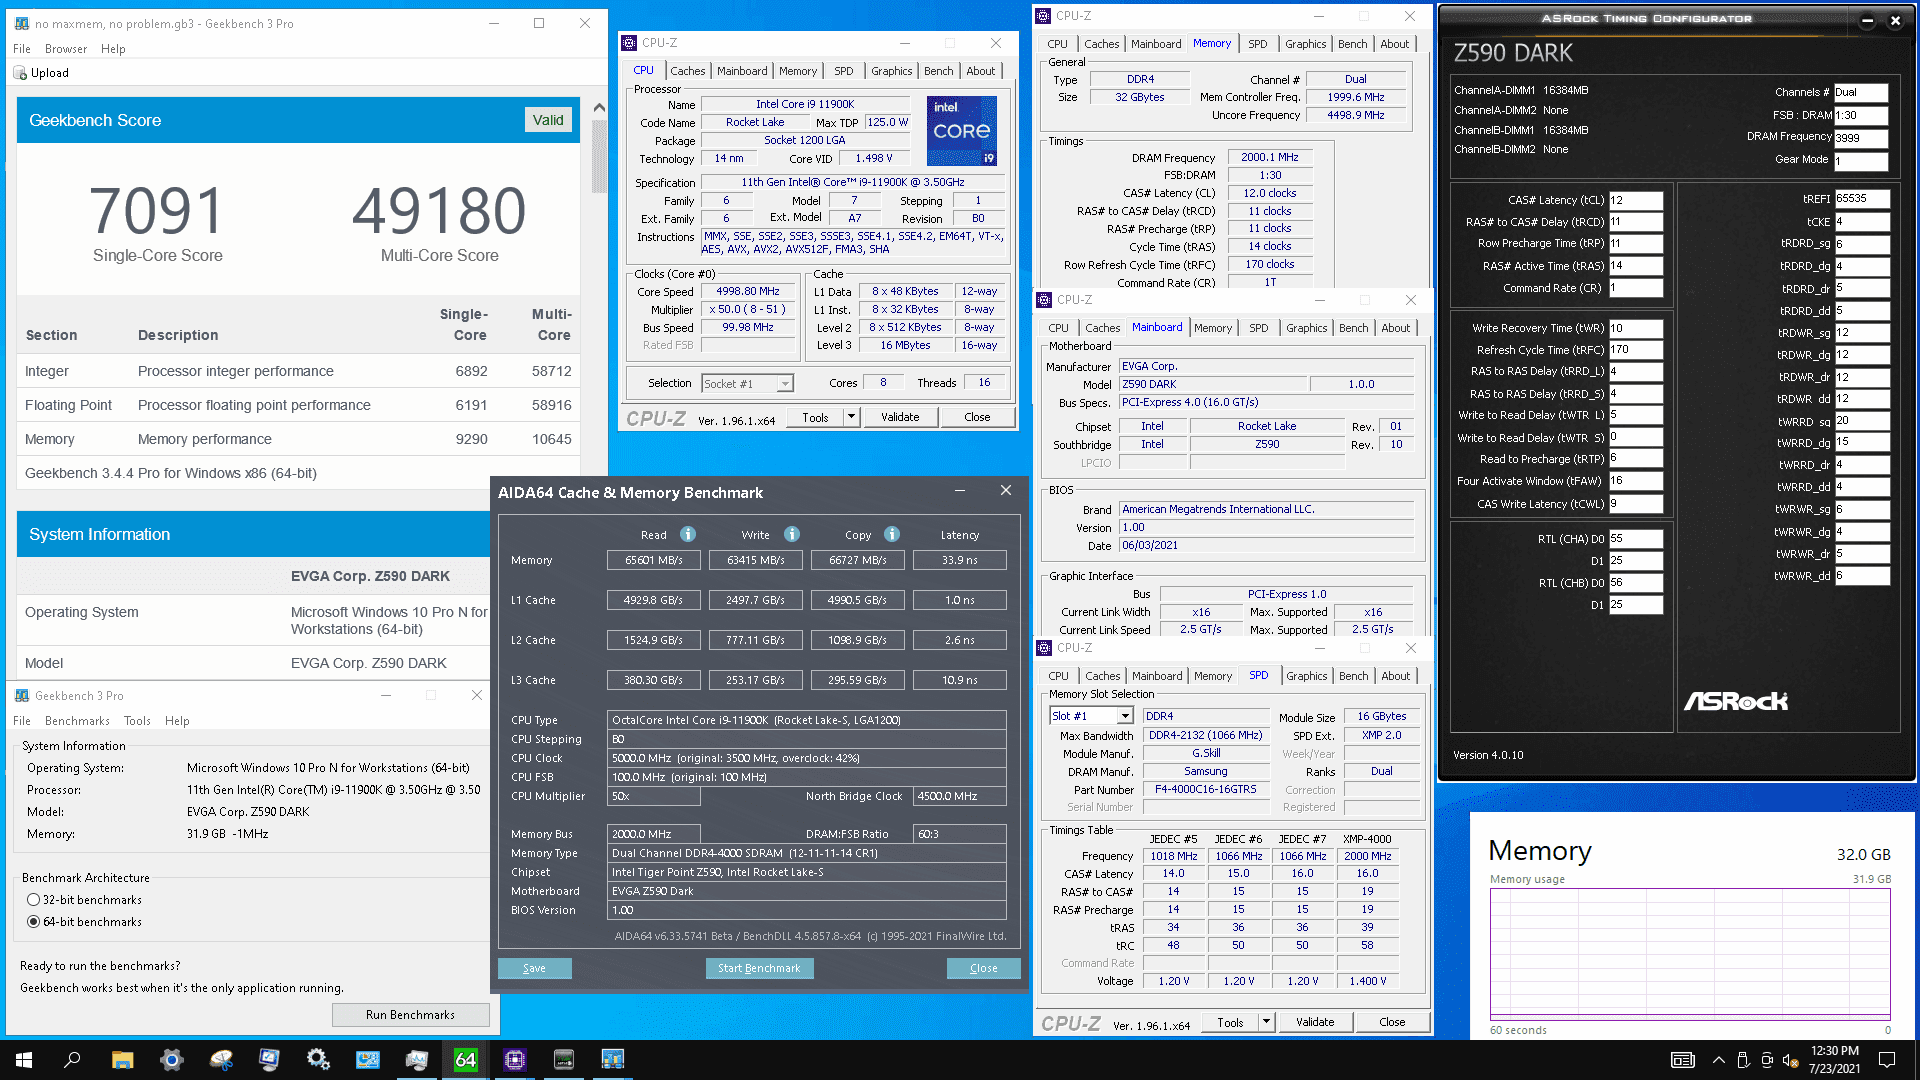Screen dimensions: 1920x1080
Task: Click Start Benchmark in AIDA64
Action: tap(759, 968)
